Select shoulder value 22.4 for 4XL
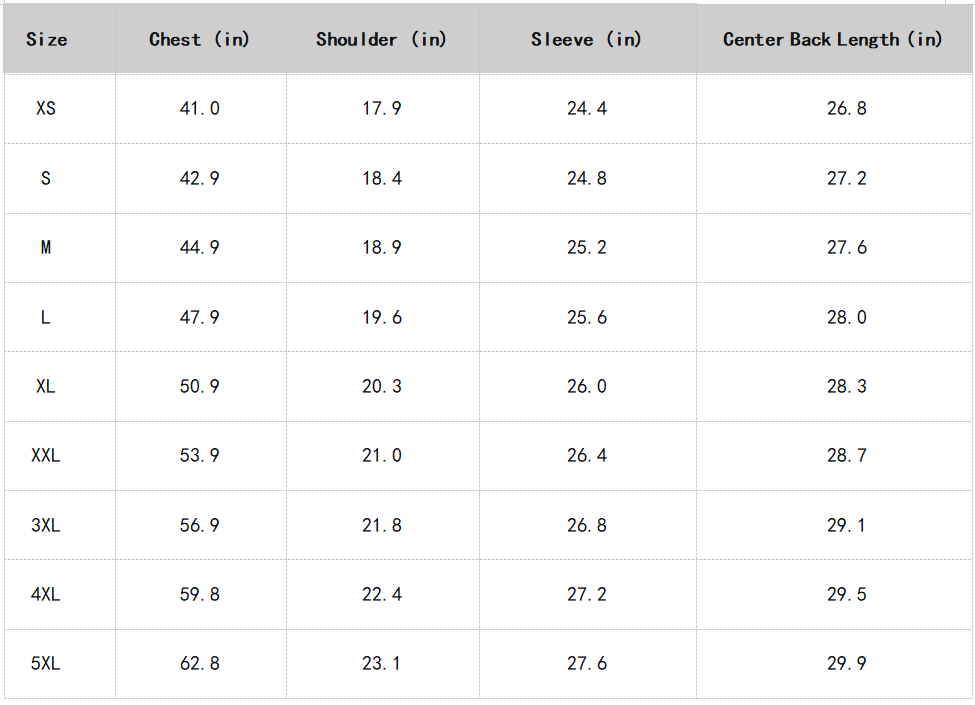Viewport: 975px width, 705px height. coord(382,594)
